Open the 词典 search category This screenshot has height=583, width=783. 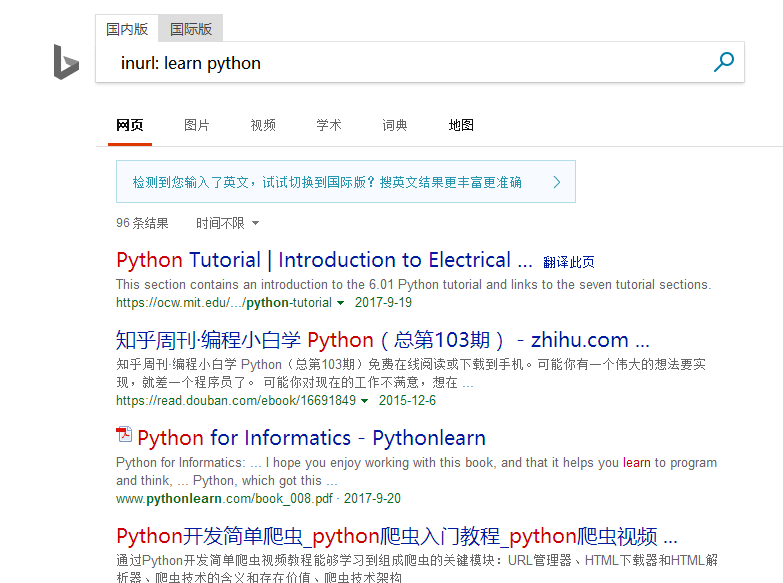pyautogui.click(x=395, y=125)
